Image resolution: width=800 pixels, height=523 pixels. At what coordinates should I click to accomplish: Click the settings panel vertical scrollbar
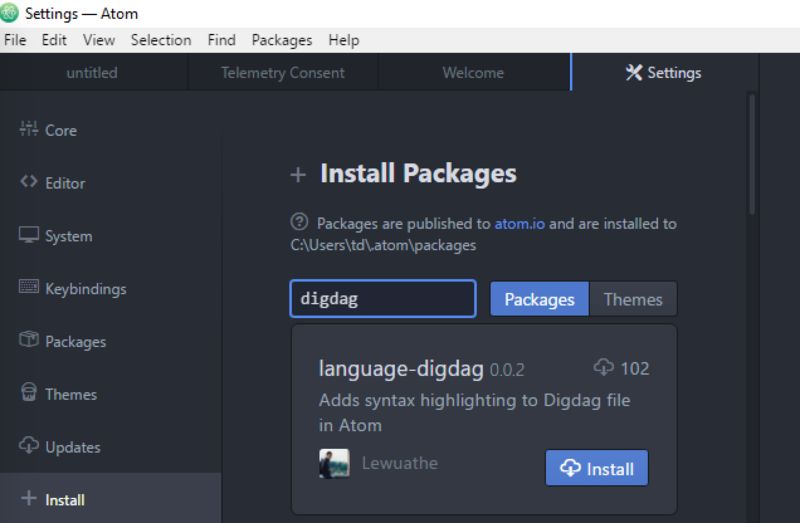click(x=752, y=153)
